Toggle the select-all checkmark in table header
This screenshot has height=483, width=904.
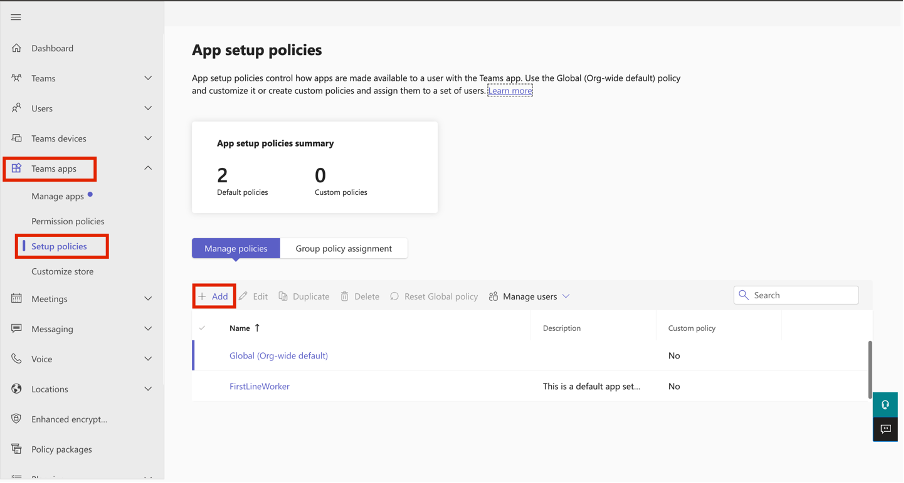(202, 328)
